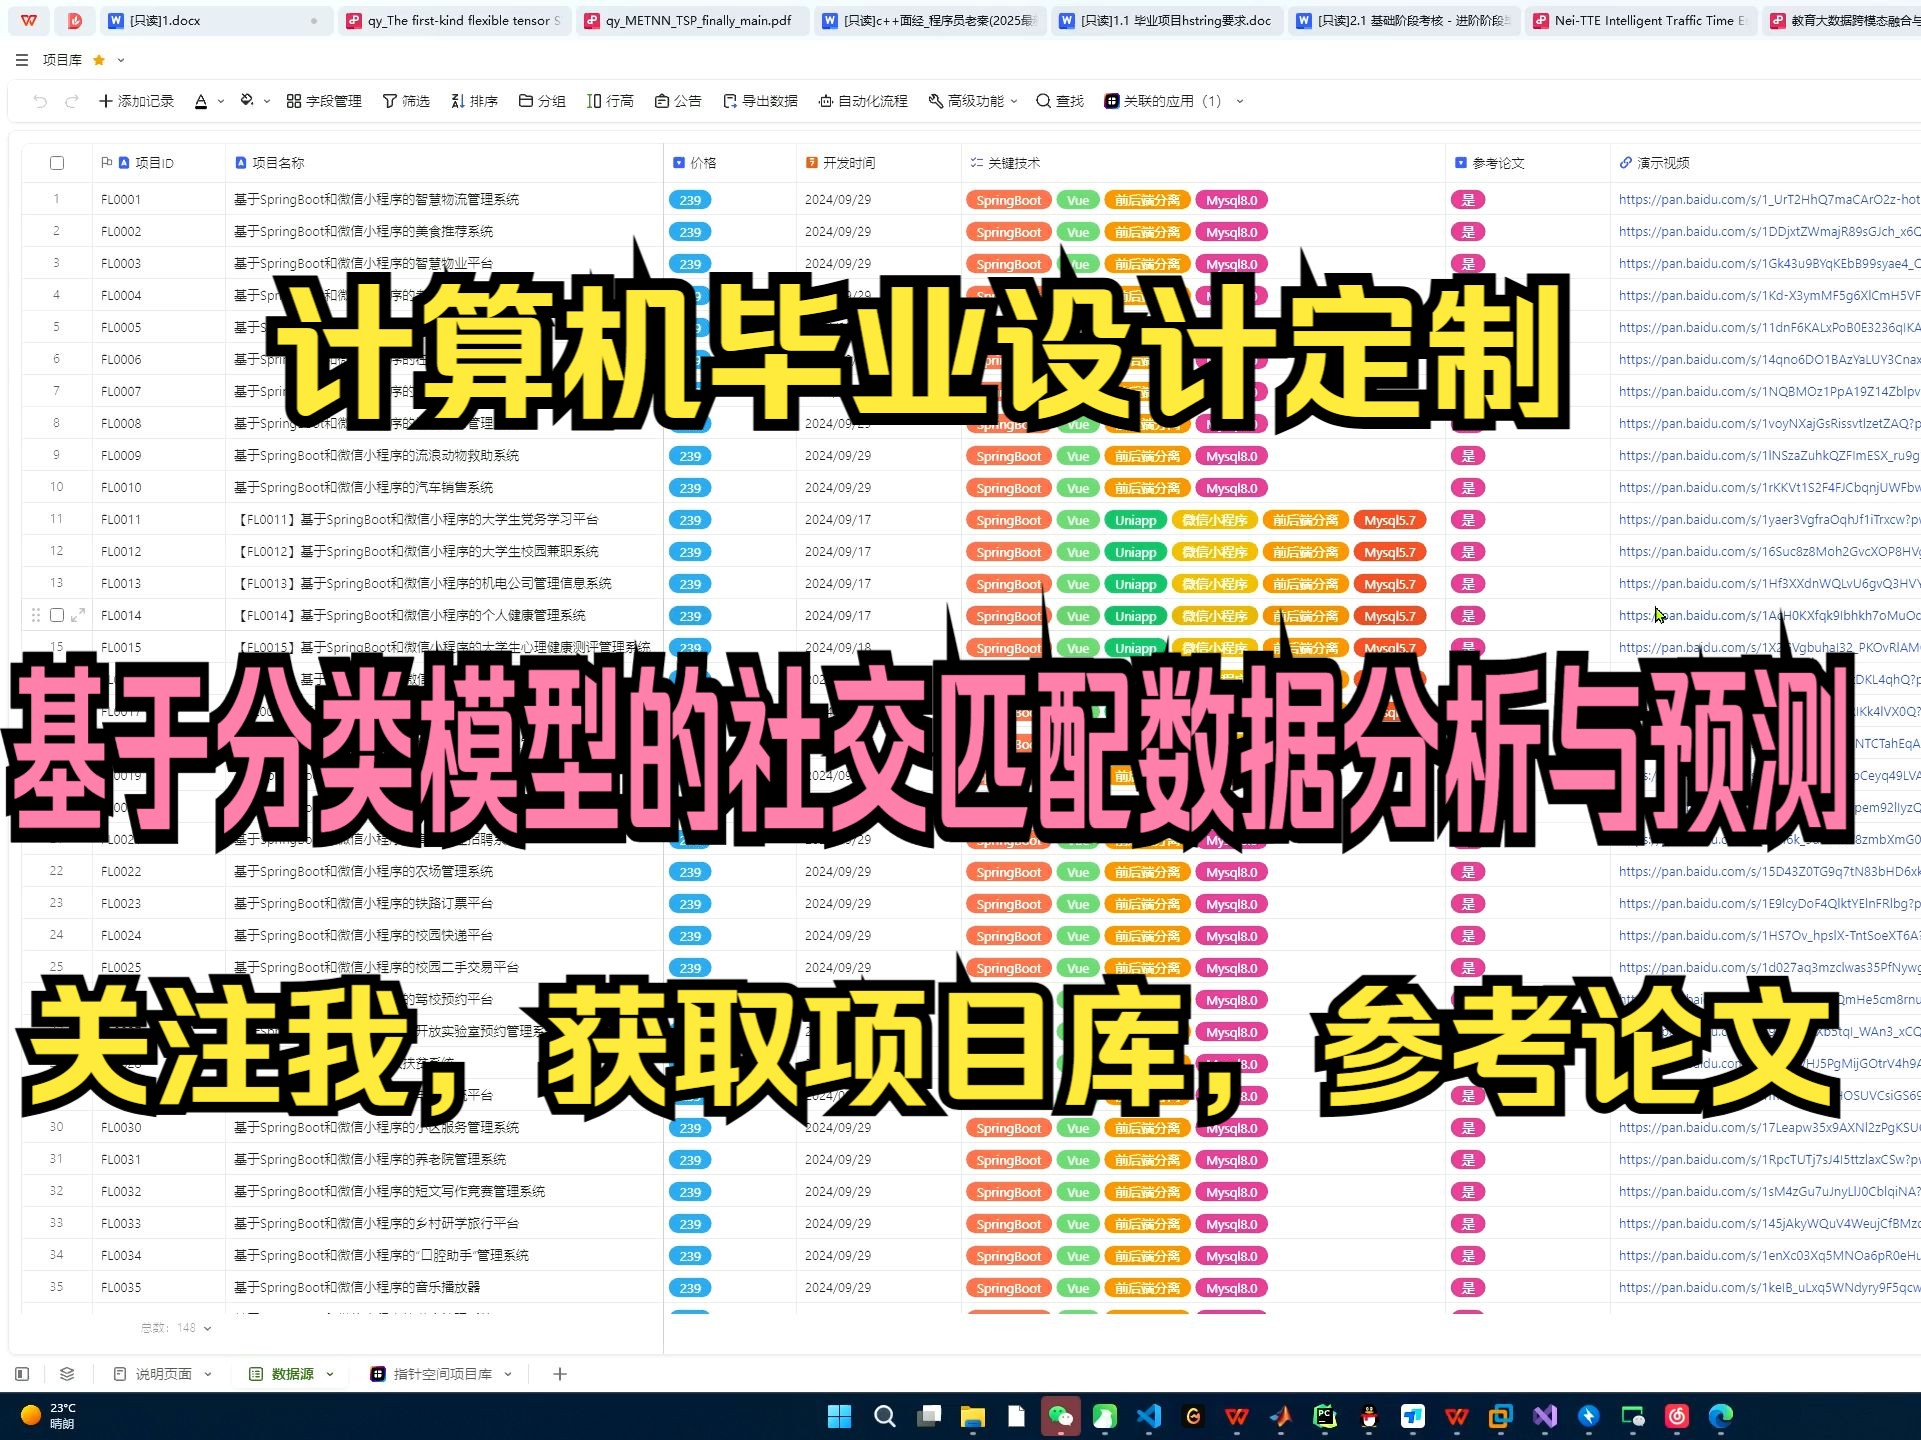The image size is (1921, 1440).
Task: Expand the 高级功能 dropdown
Action: point(973,101)
